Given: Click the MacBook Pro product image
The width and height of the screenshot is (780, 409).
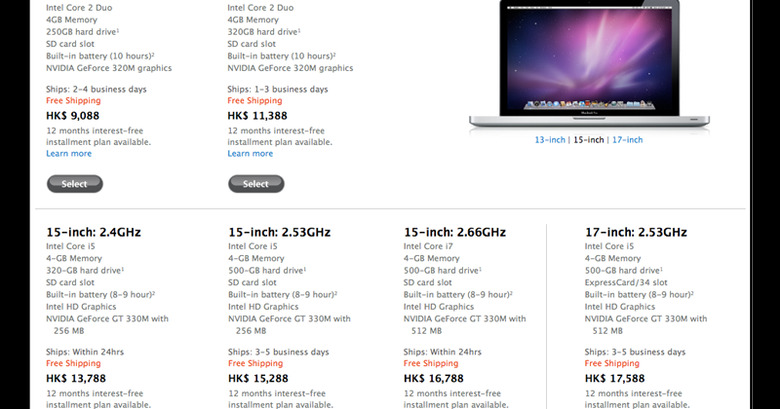Looking at the screenshot, I should click(589, 64).
